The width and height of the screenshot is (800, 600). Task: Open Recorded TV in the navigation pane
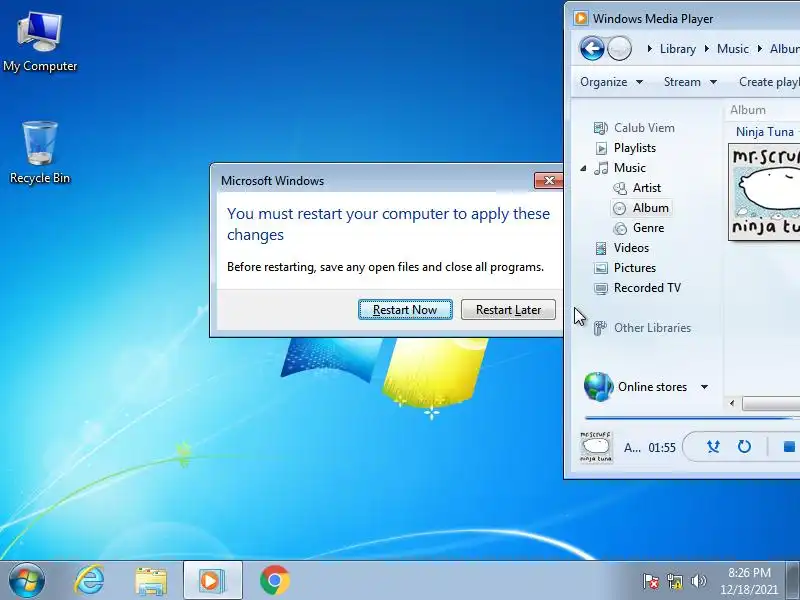click(647, 288)
